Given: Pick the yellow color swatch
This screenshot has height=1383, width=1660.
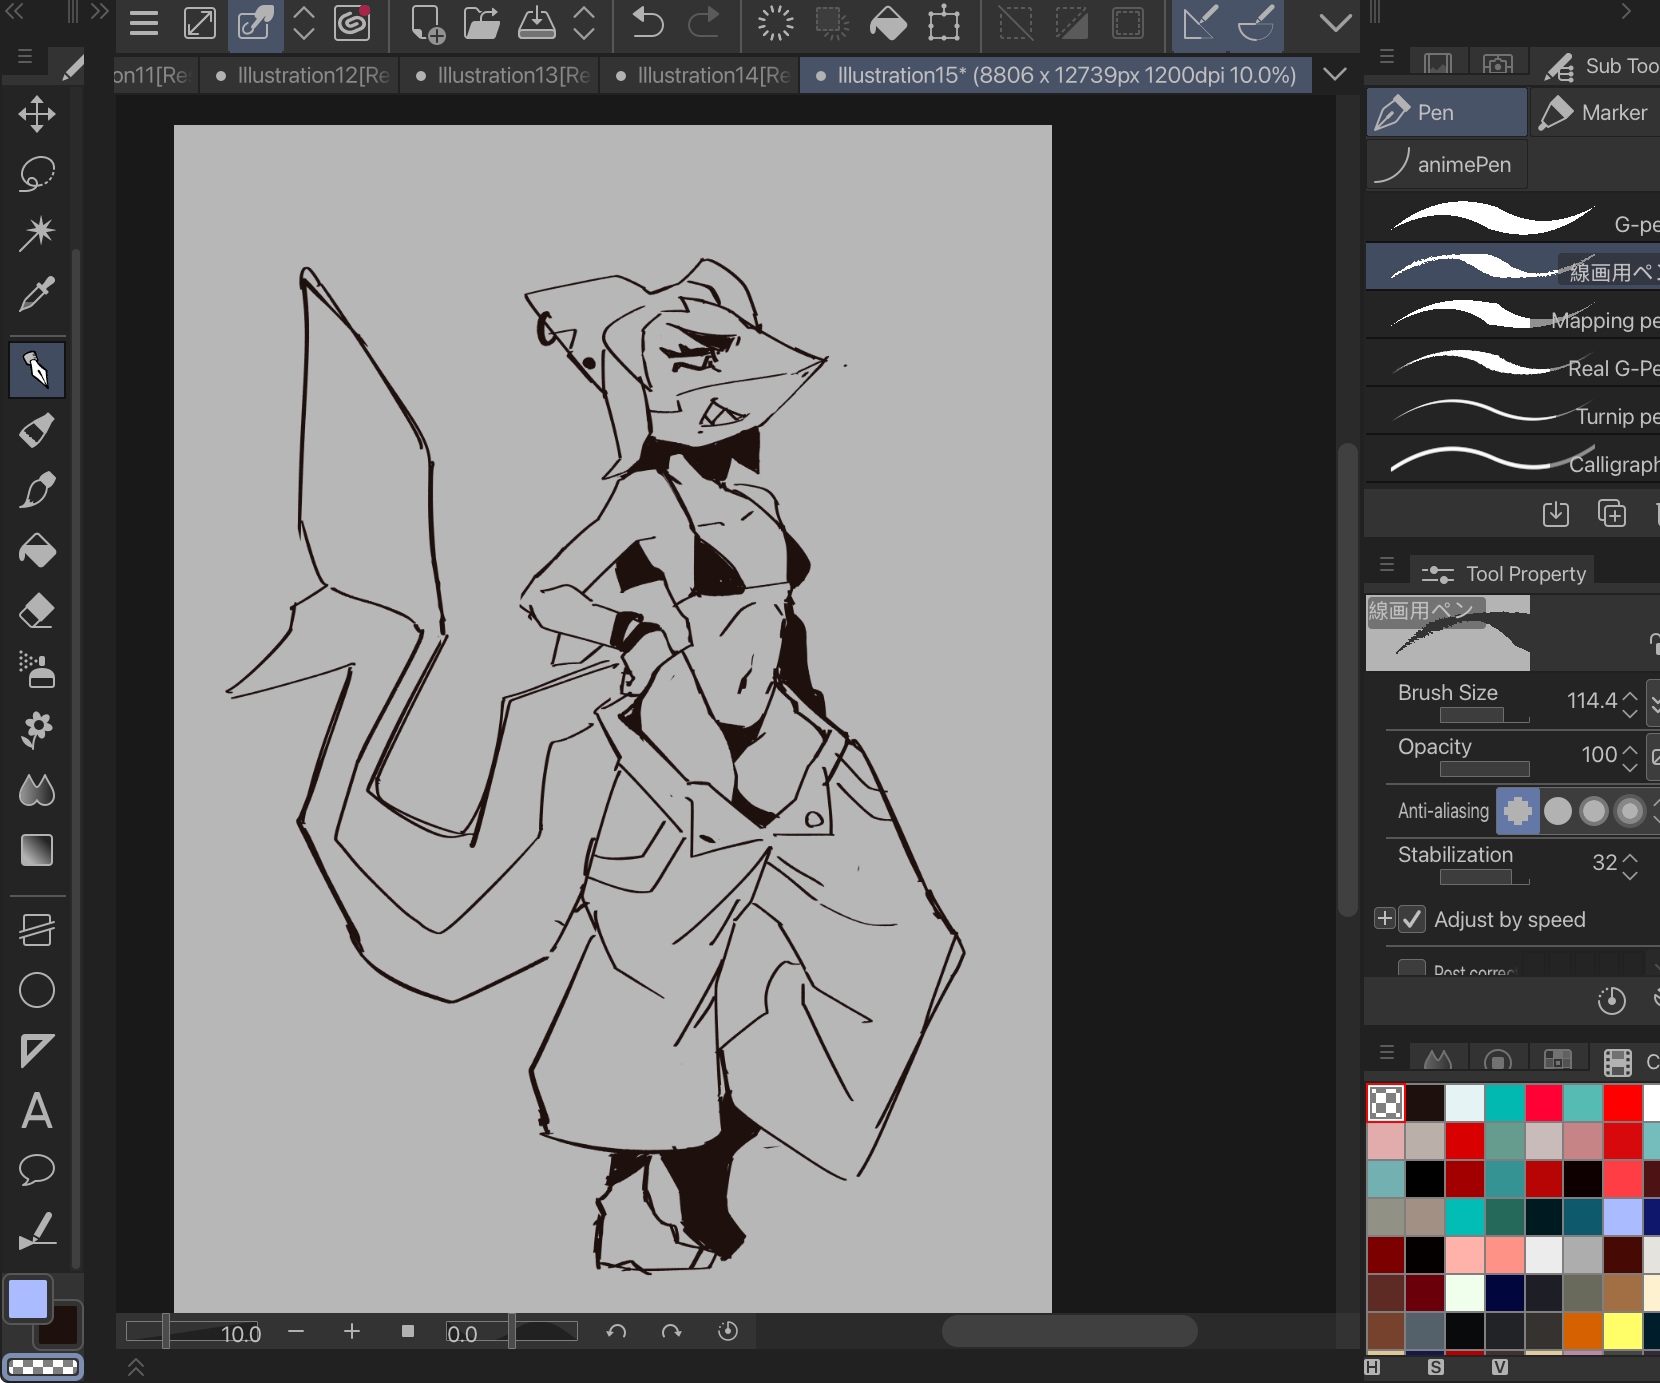Looking at the screenshot, I should [x=1622, y=1330].
